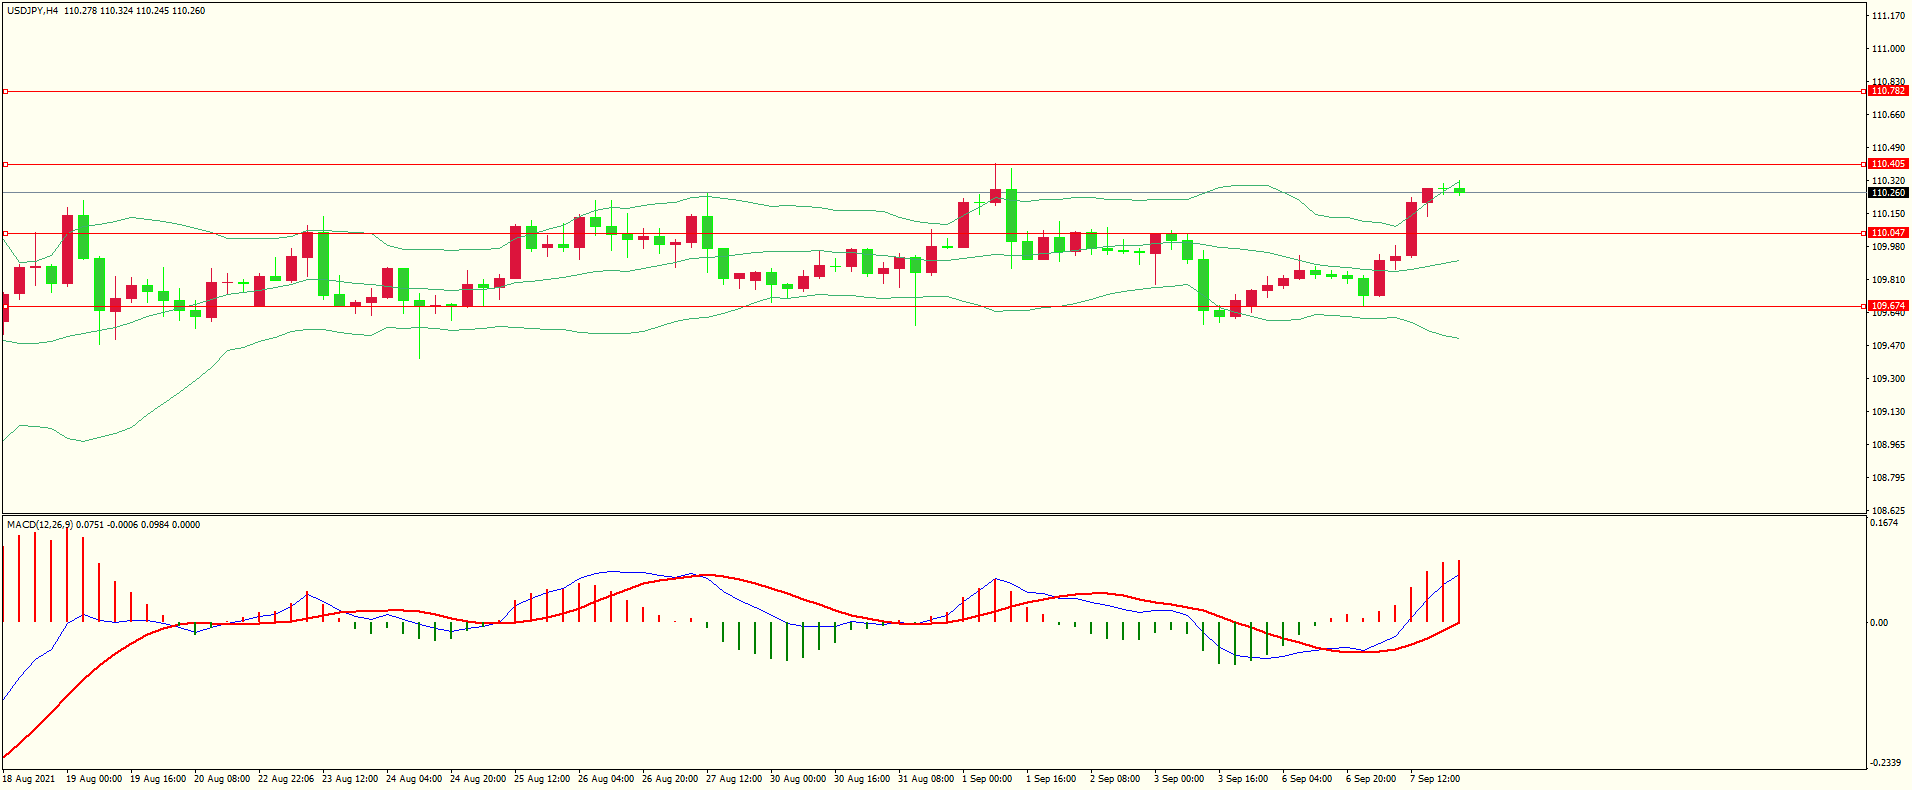This screenshot has height=790, width=1912.
Task: Select left anchor handle of 109.674 line
Action: 6,307
